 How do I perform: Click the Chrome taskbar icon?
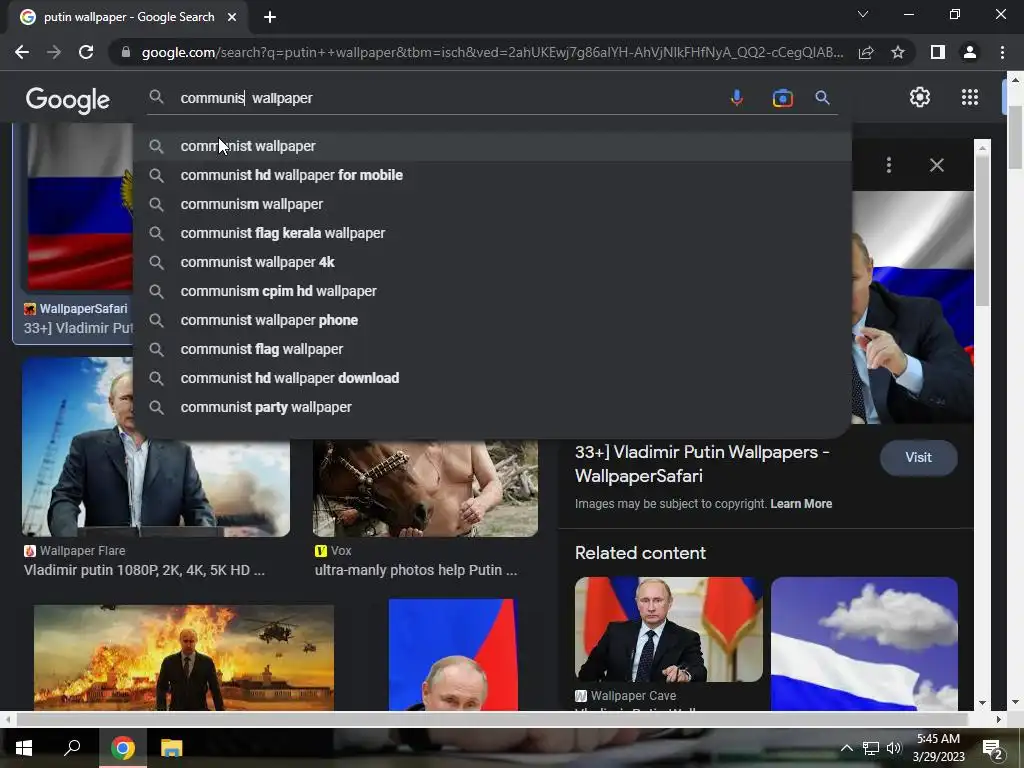coord(122,748)
